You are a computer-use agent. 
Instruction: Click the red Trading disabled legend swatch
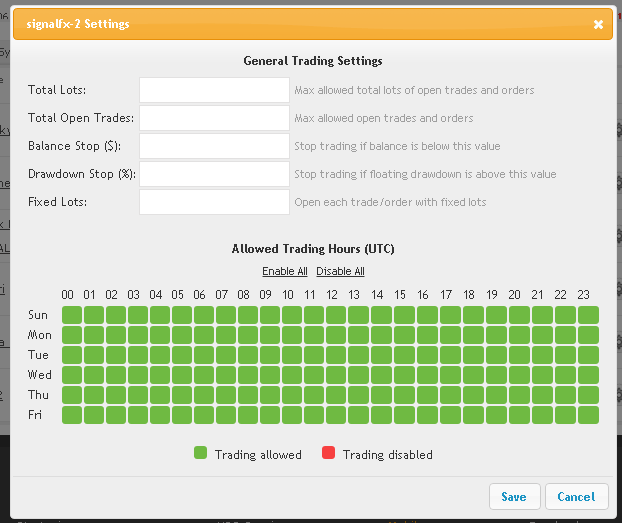tap(328, 453)
